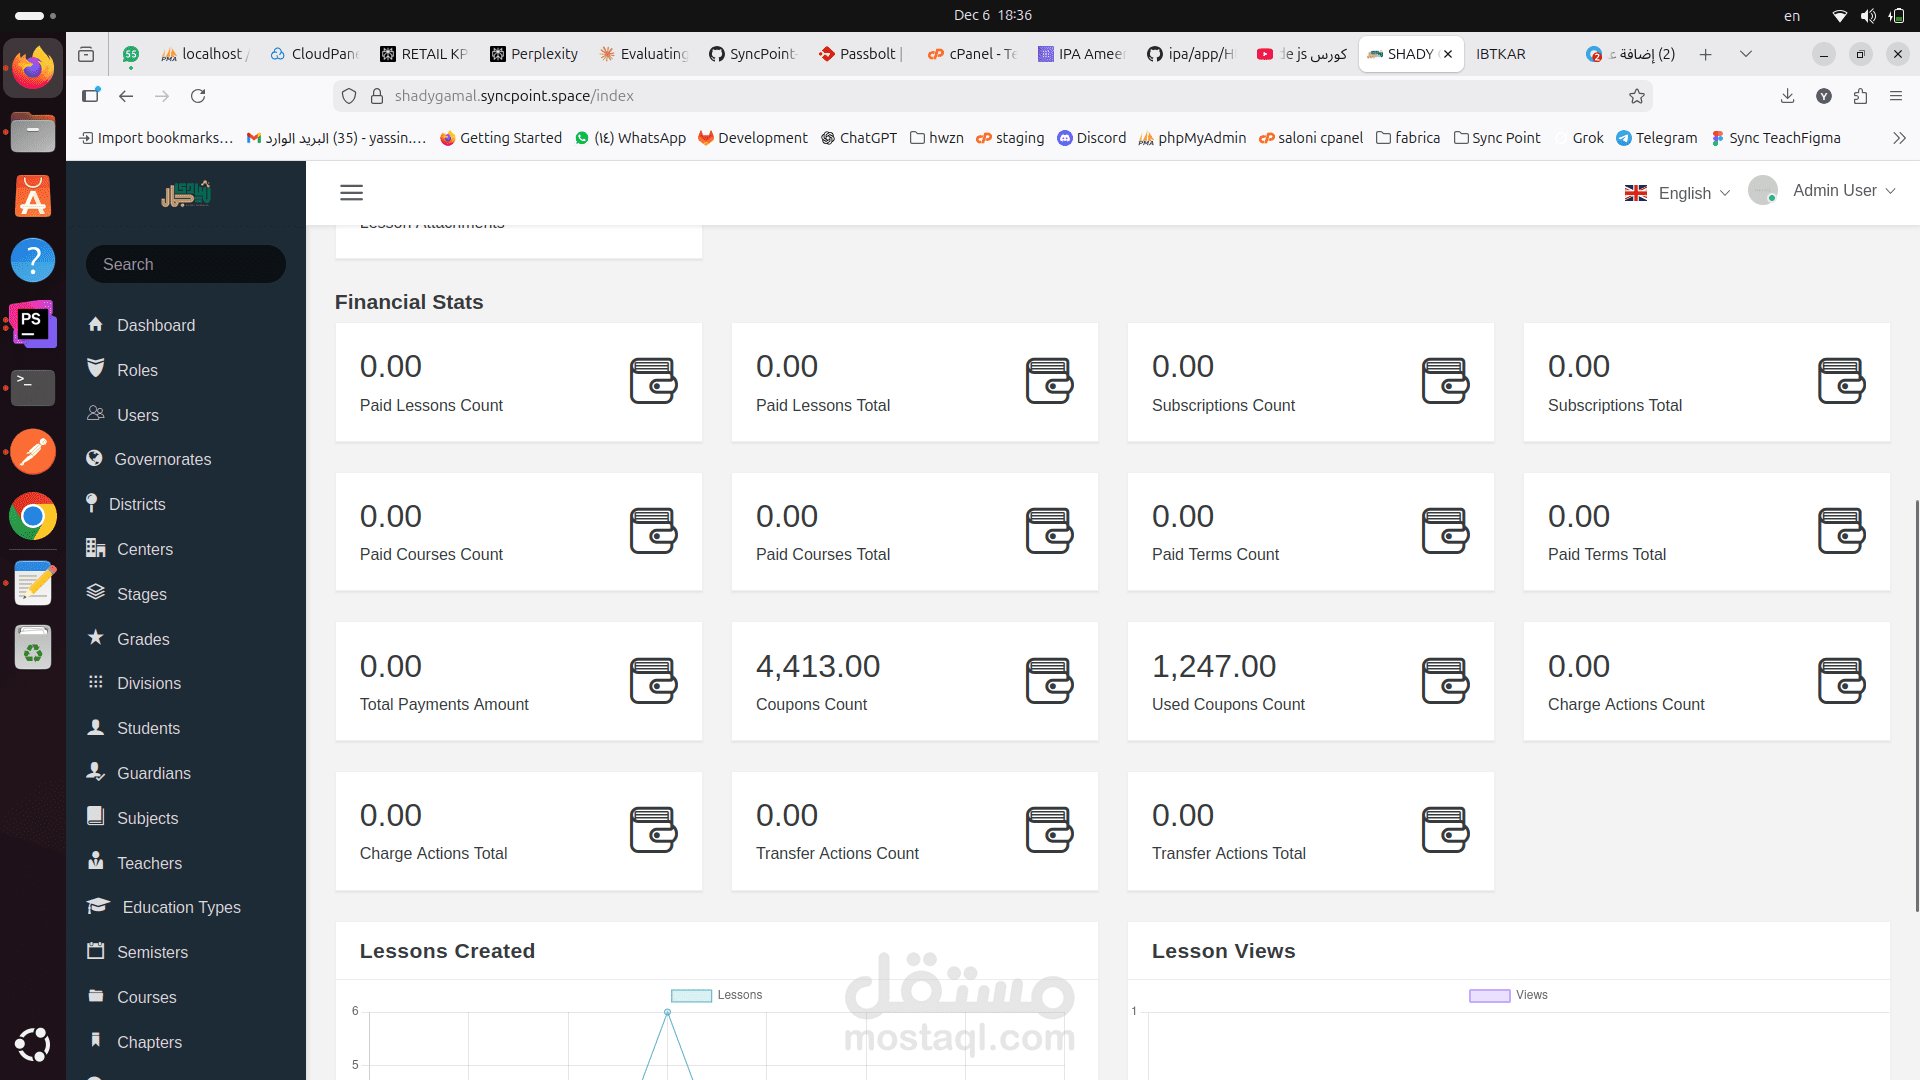1920x1080 pixels.
Task: Go to Education Types sidebar link
Action: tap(181, 907)
